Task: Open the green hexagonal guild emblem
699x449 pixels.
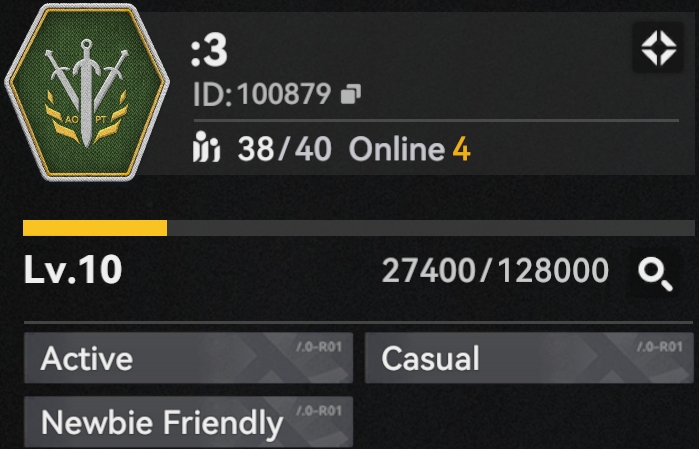Action: (x=86, y=91)
